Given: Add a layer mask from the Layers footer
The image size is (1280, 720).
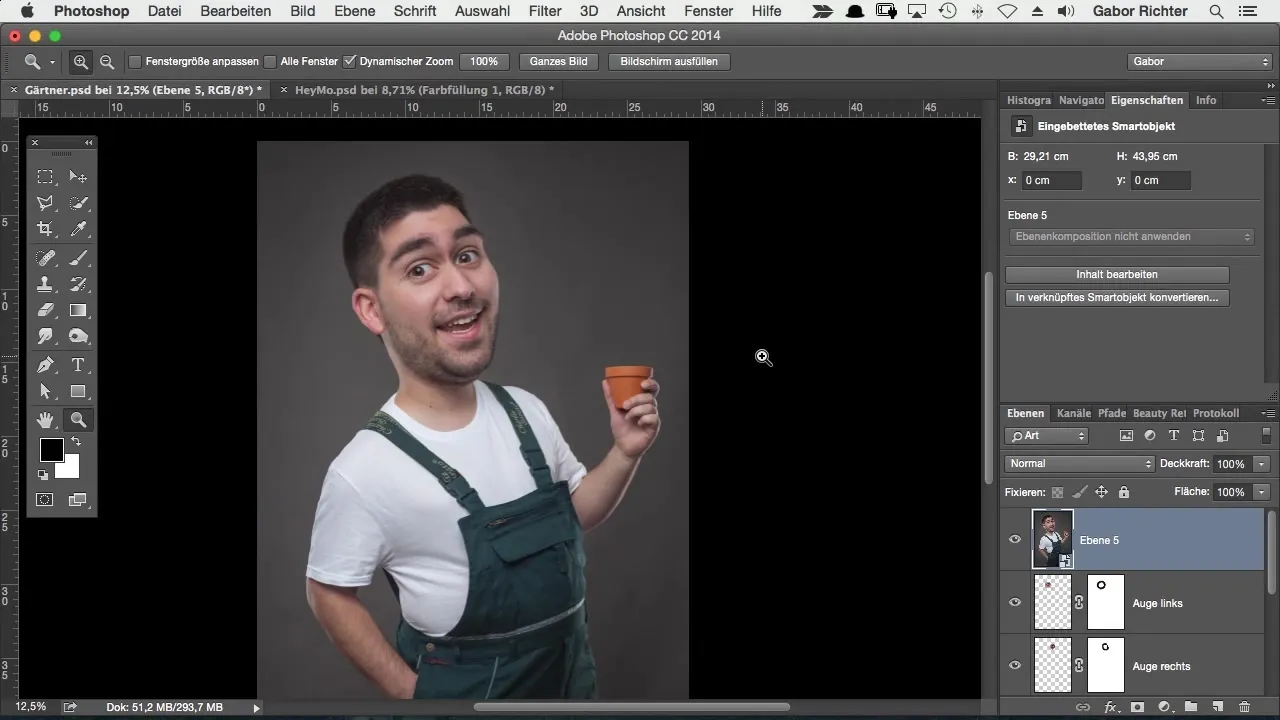Looking at the screenshot, I should (x=1137, y=707).
